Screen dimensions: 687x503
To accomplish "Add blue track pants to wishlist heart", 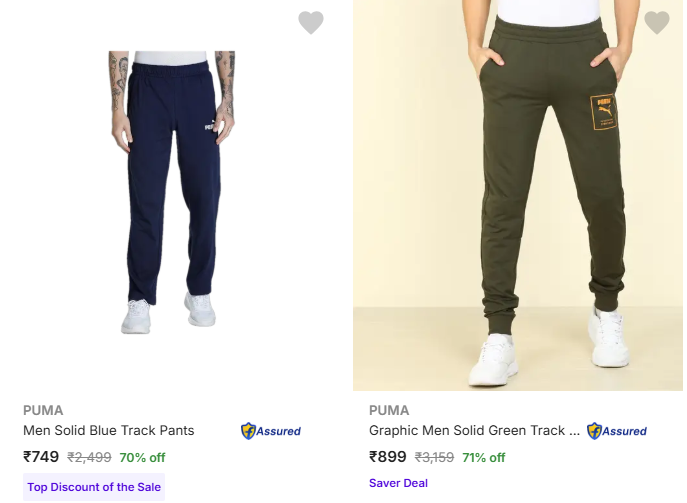I will [x=311, y=22].
